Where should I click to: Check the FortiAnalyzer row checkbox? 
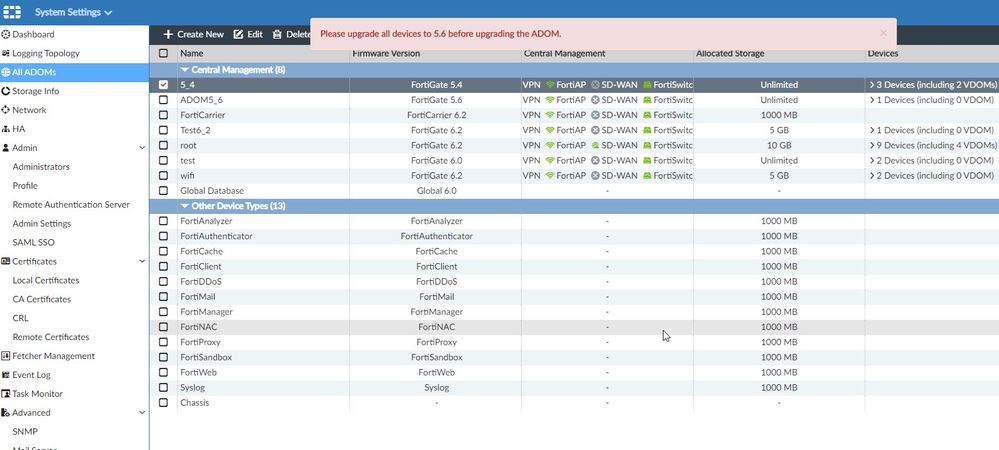point(164,221)
